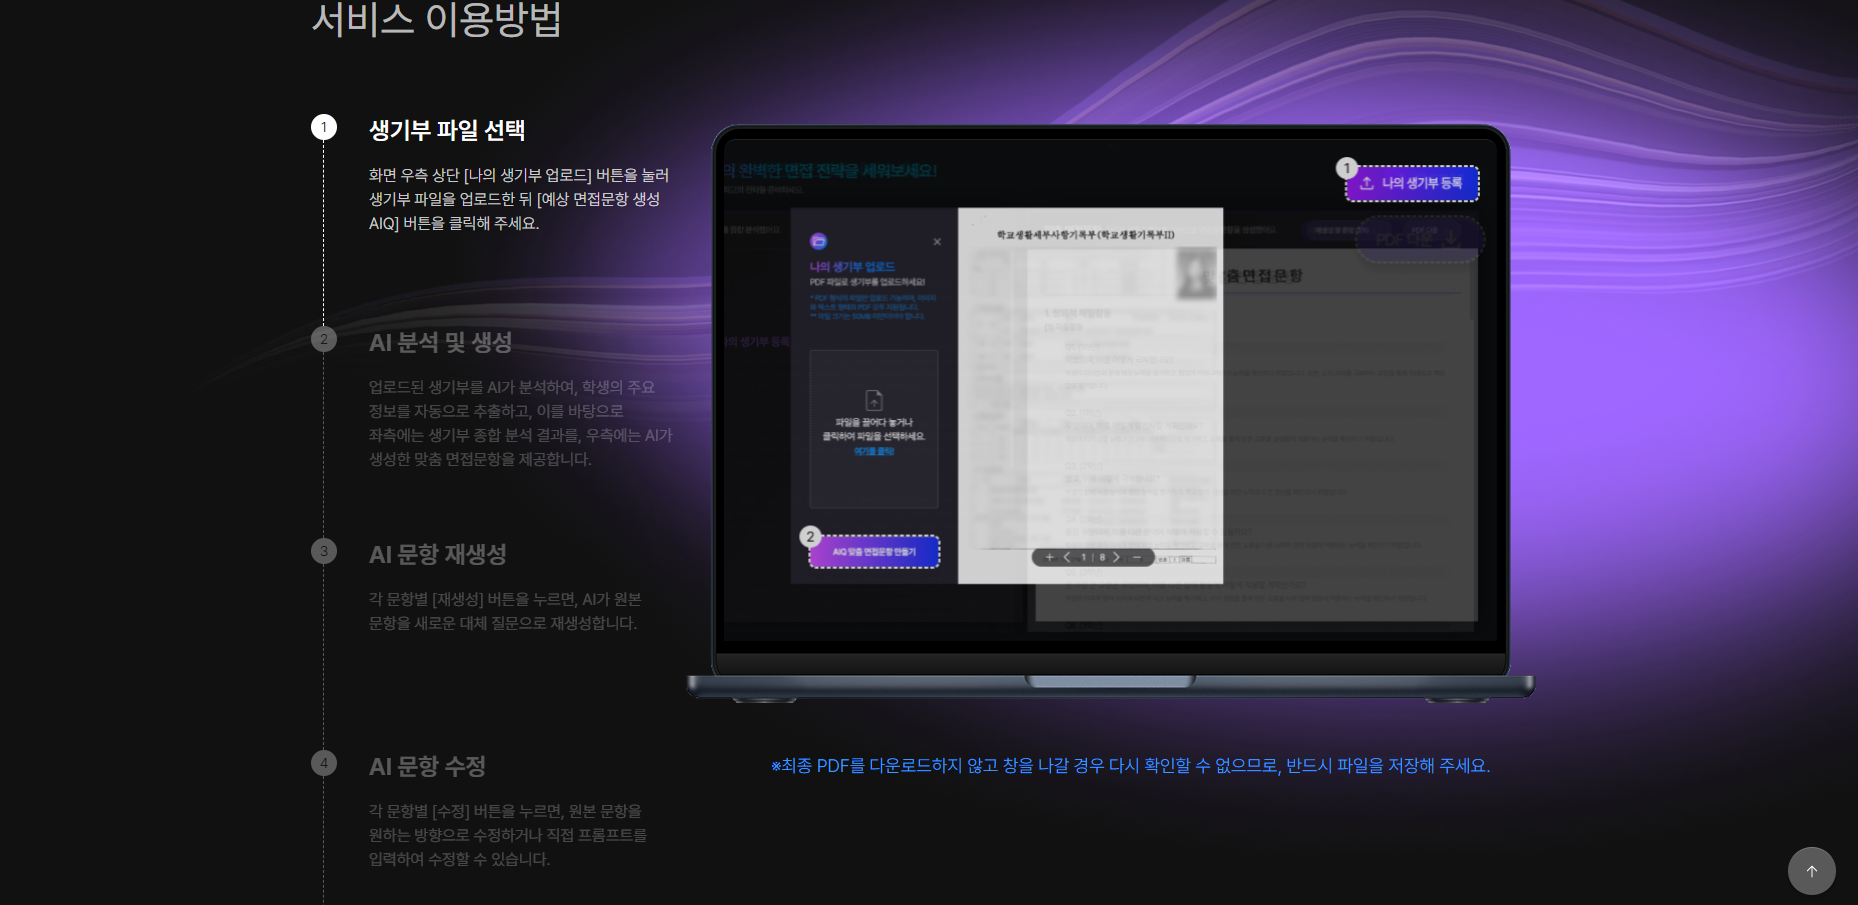Zoom out with the minus icon on PDF viewer
Viewport: 1858px width, 905px height.
click(x=1137, y=557)
